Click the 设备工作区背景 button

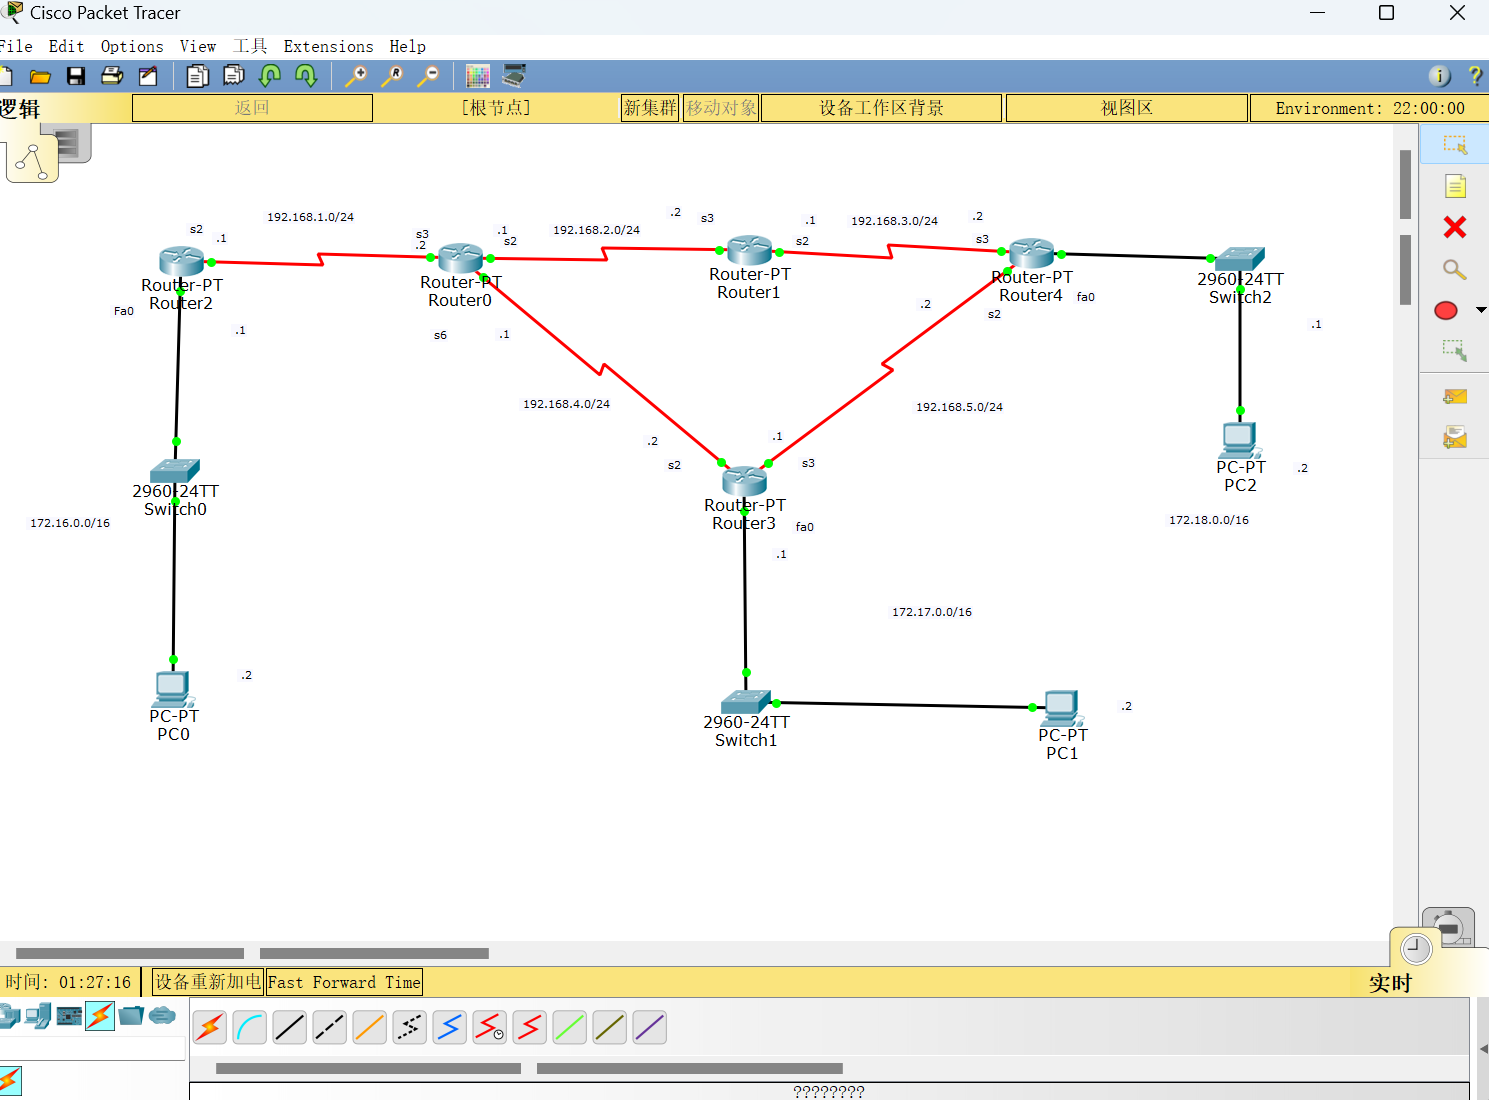(881, 108)
